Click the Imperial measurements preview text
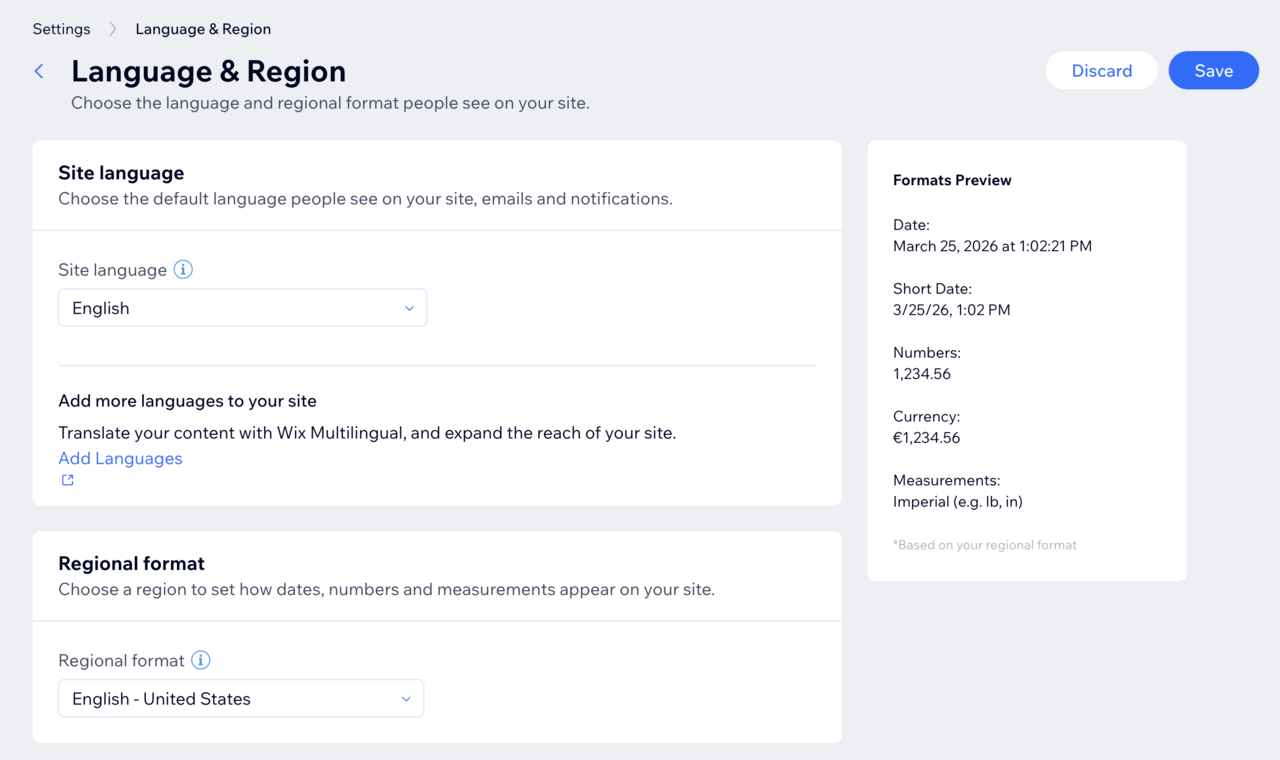Screen dimensions: 1280x760 957,502
